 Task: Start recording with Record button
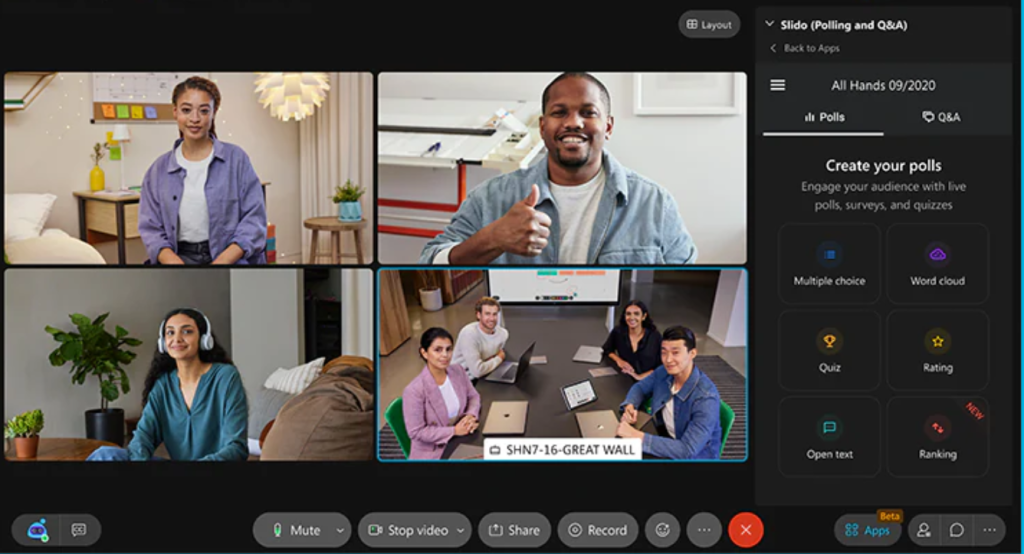click(597, 530)
